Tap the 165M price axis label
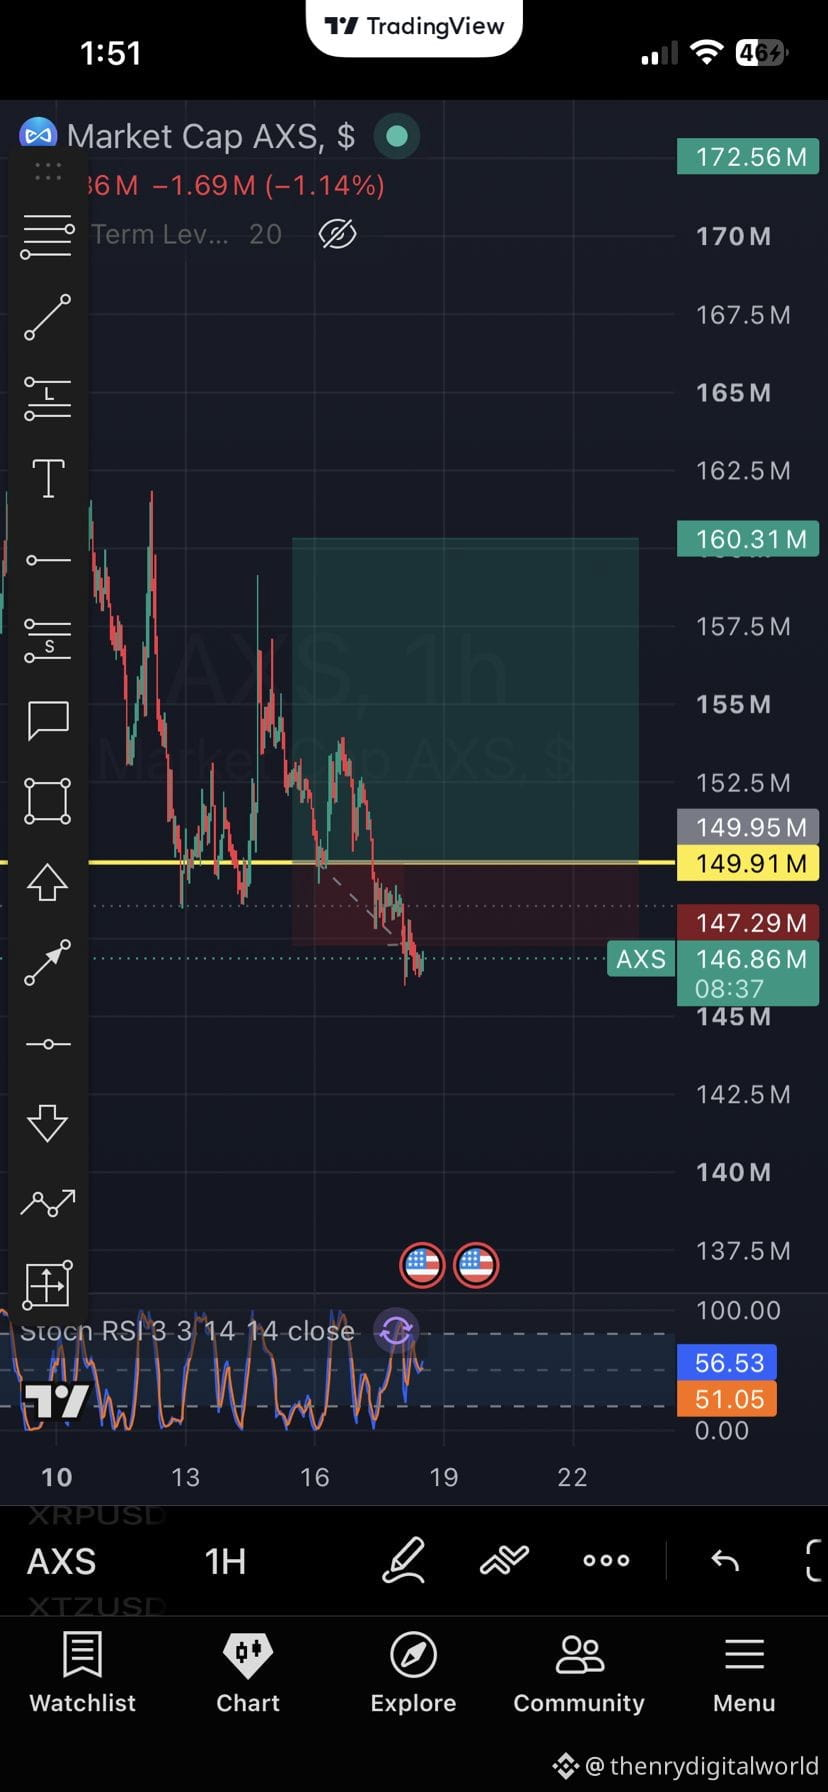 tap(733, 393)
